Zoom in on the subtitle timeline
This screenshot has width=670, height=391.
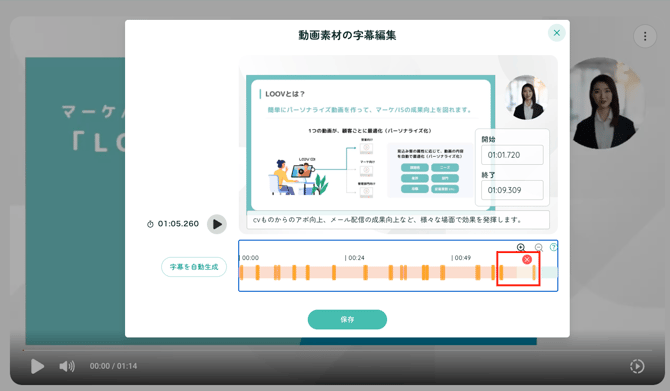521,247
